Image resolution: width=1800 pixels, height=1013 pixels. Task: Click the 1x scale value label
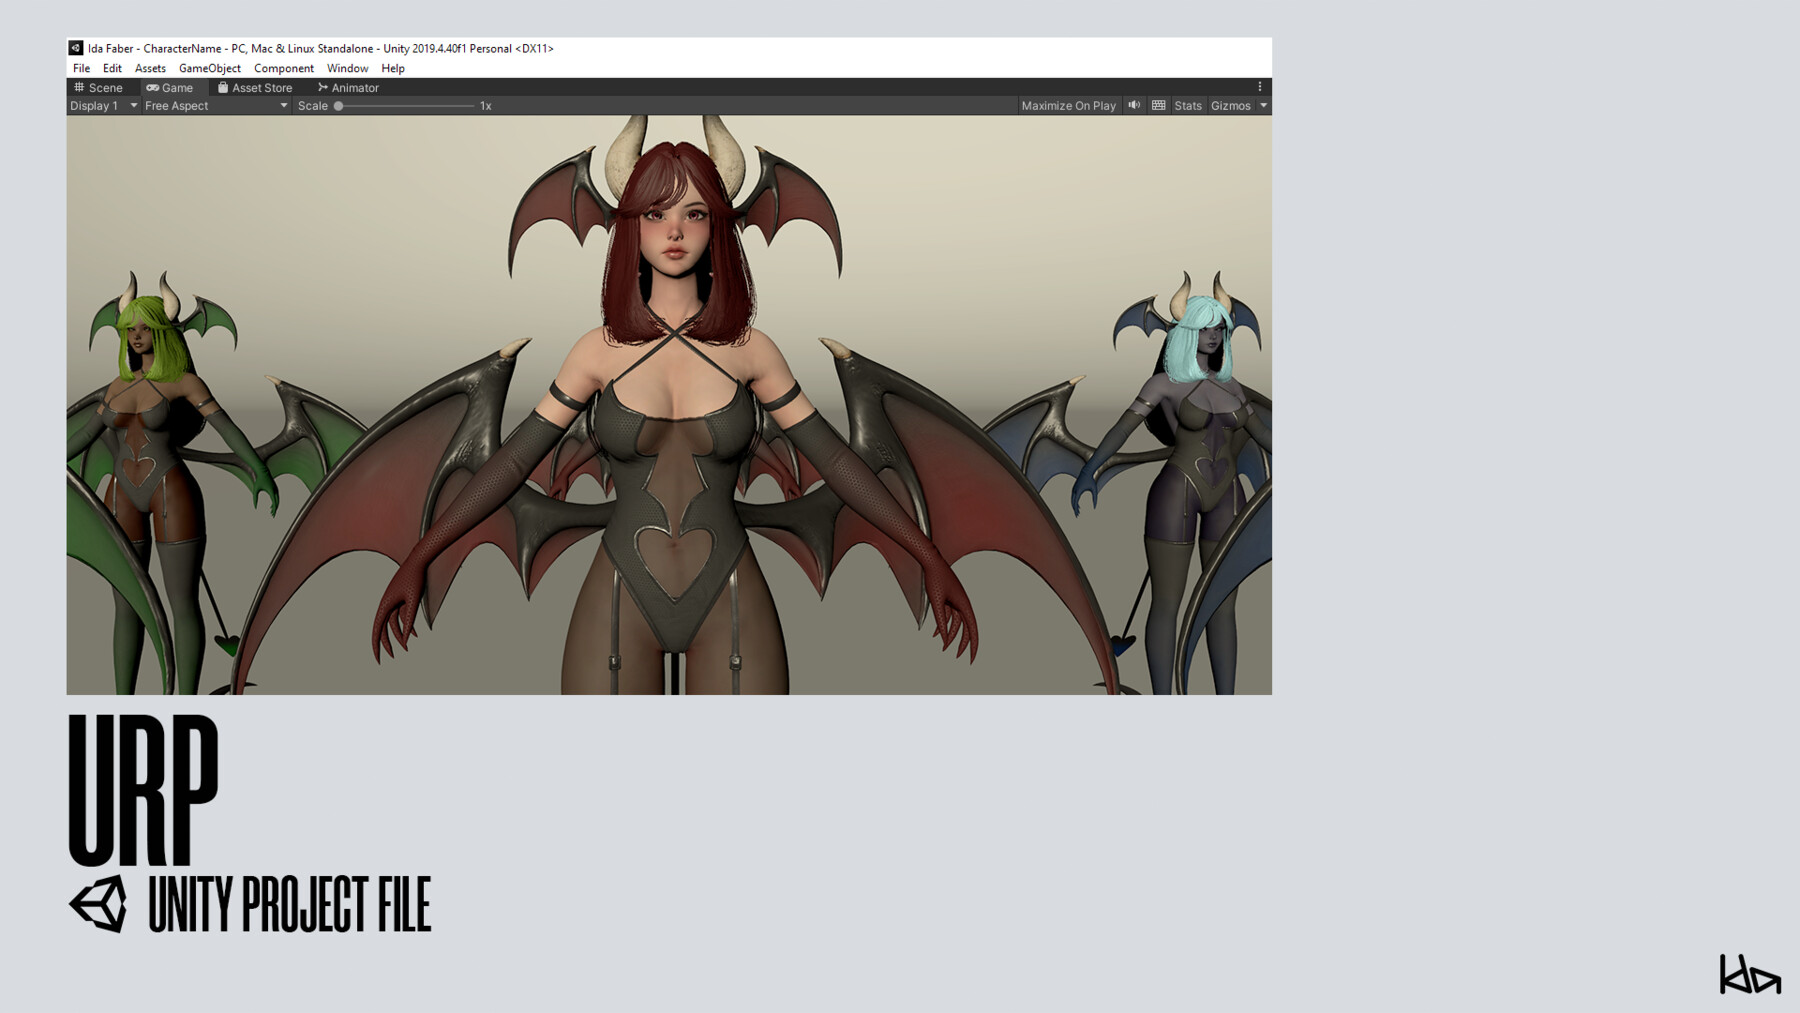[x=485, y=106]
